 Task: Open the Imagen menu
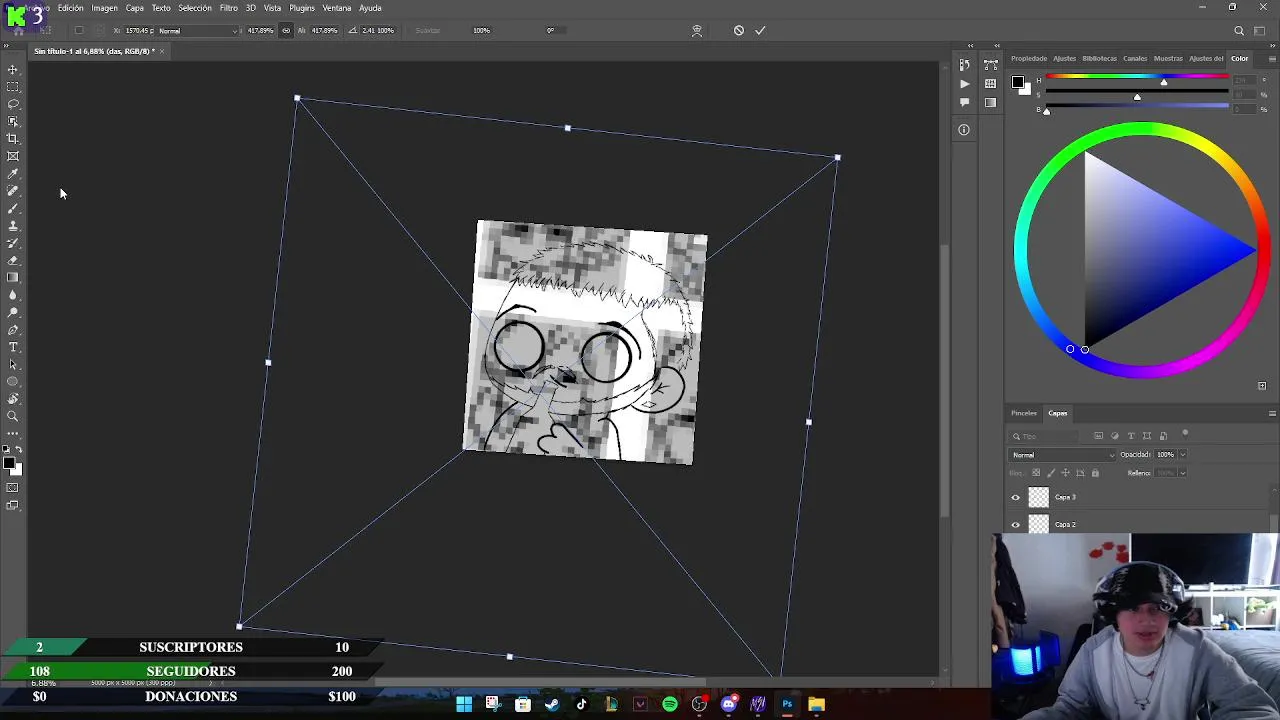(105, 8)
